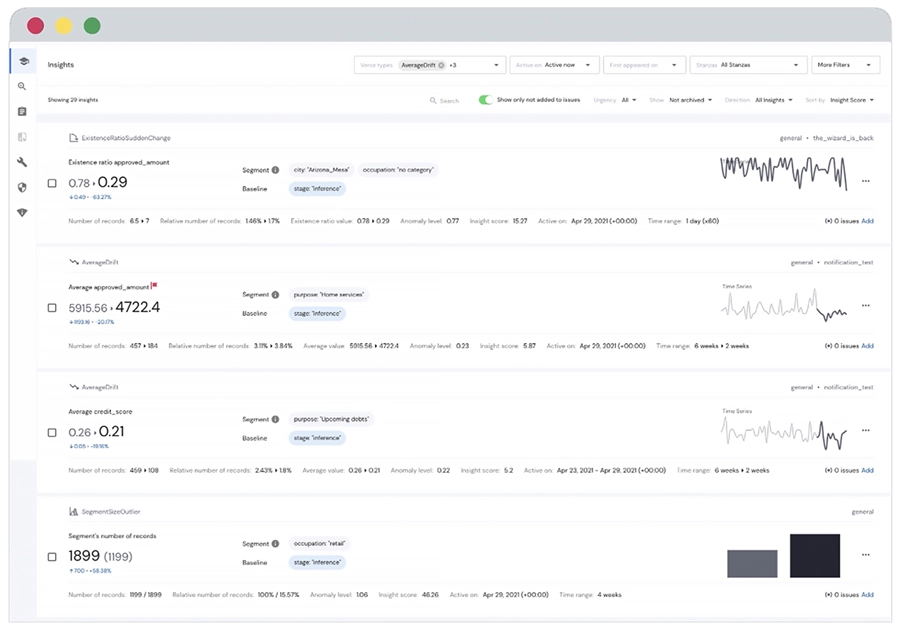900x631 pixels.
Task: Open the Active on dropdown
Action: (554, 65)
